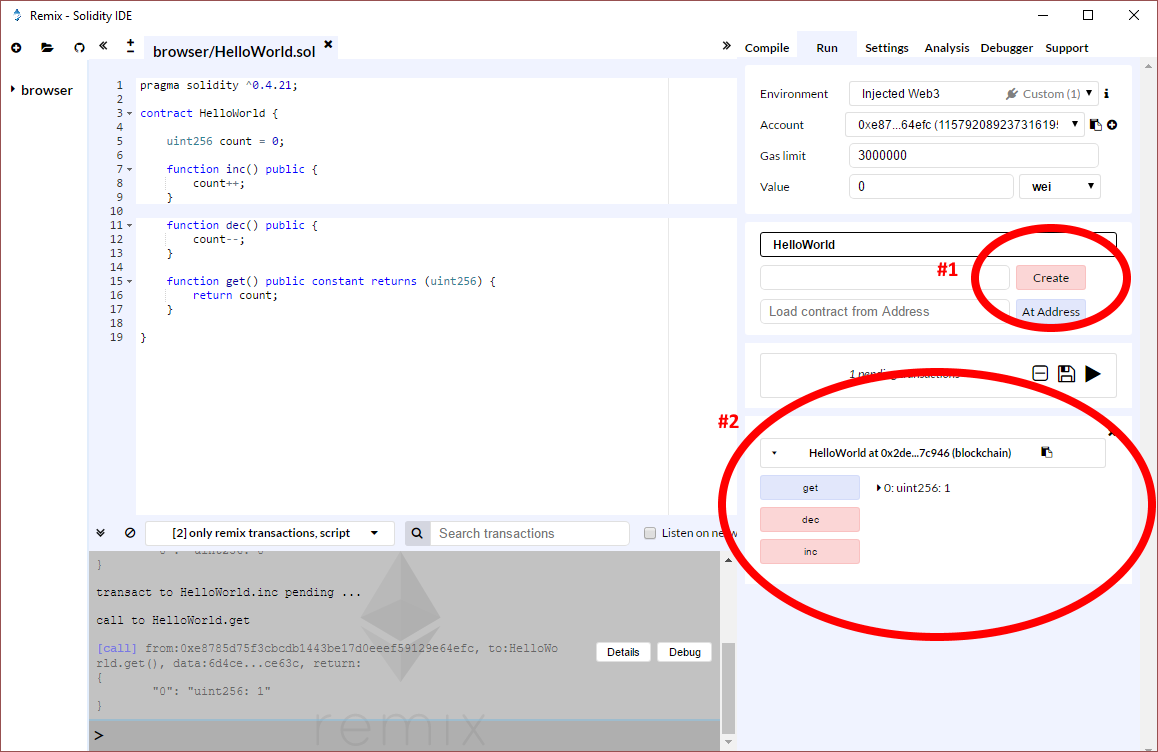Click the terminal scroll down arrow
This screenshot has width=1158, height=752.
(728, 742)
